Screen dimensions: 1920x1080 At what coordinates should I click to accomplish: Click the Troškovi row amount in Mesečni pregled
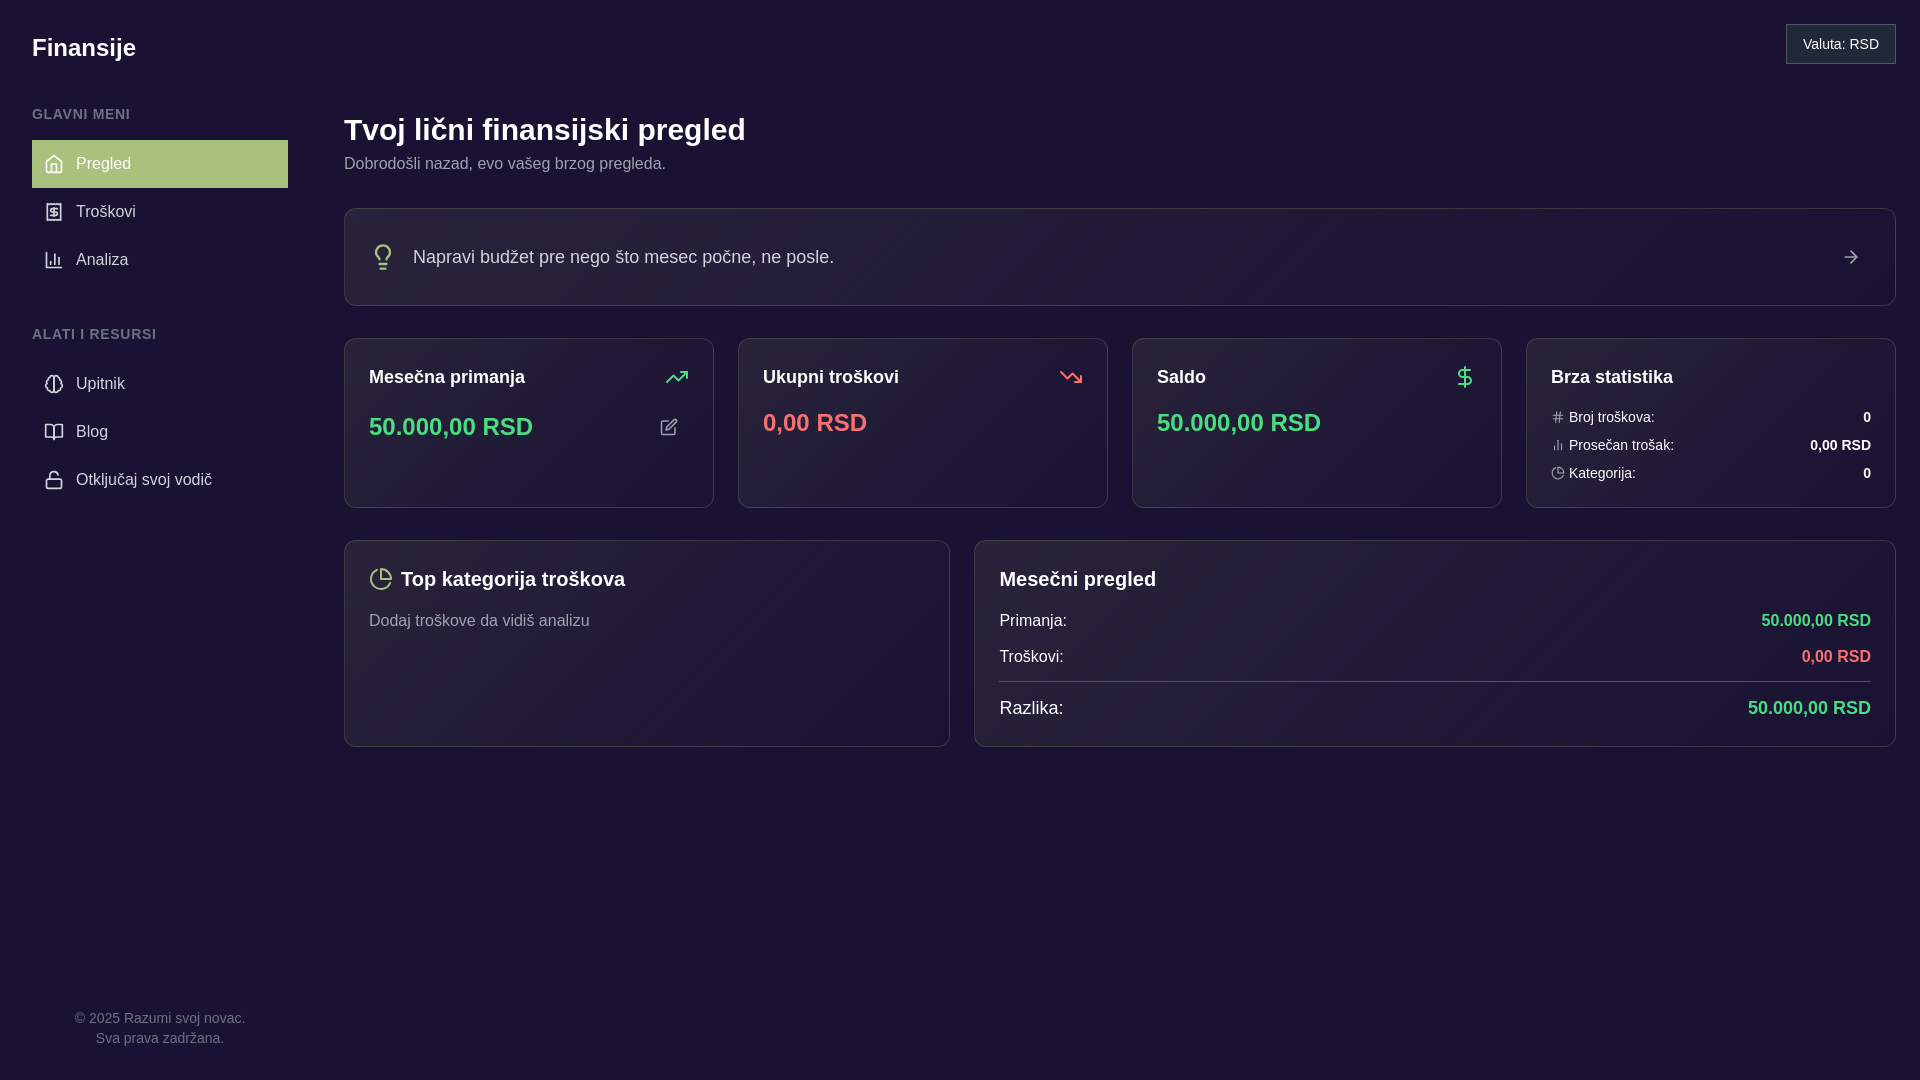[1836, 657]
